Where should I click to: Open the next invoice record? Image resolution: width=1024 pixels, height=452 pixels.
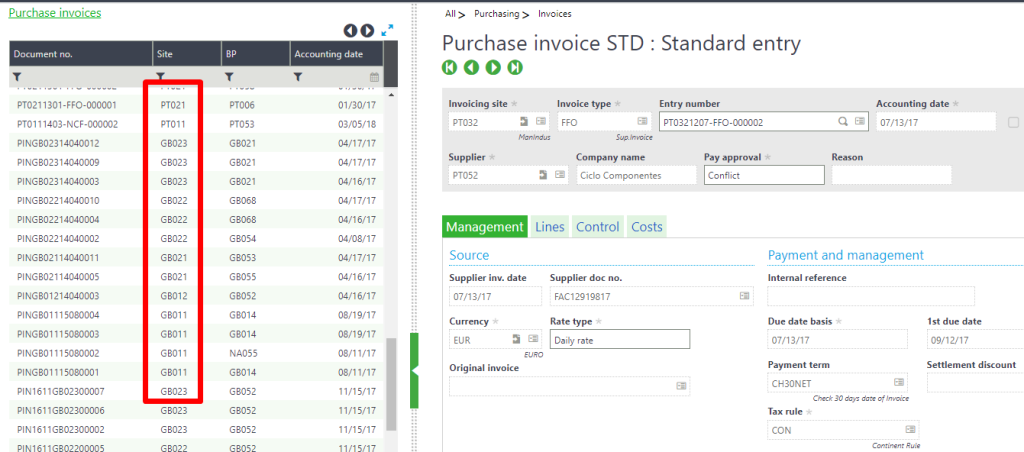(493, 67)
